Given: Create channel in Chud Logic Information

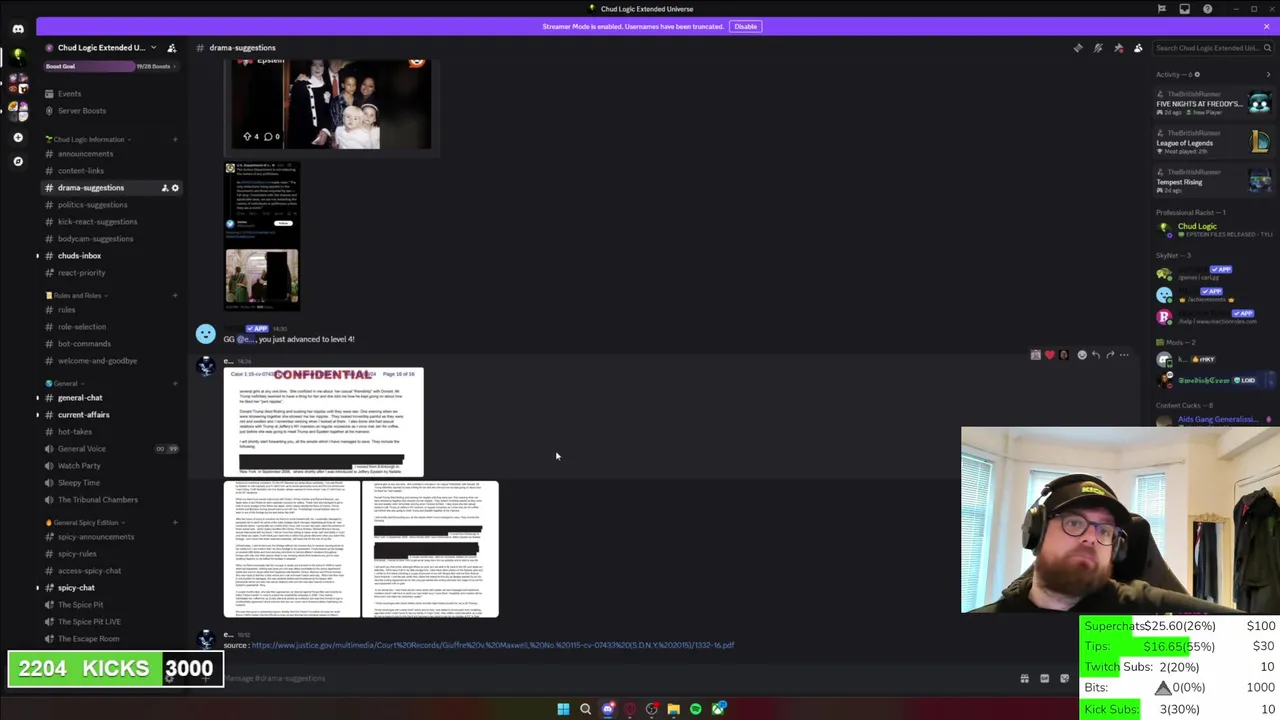Looking at the screenshot, I should (x=175, y=140).
